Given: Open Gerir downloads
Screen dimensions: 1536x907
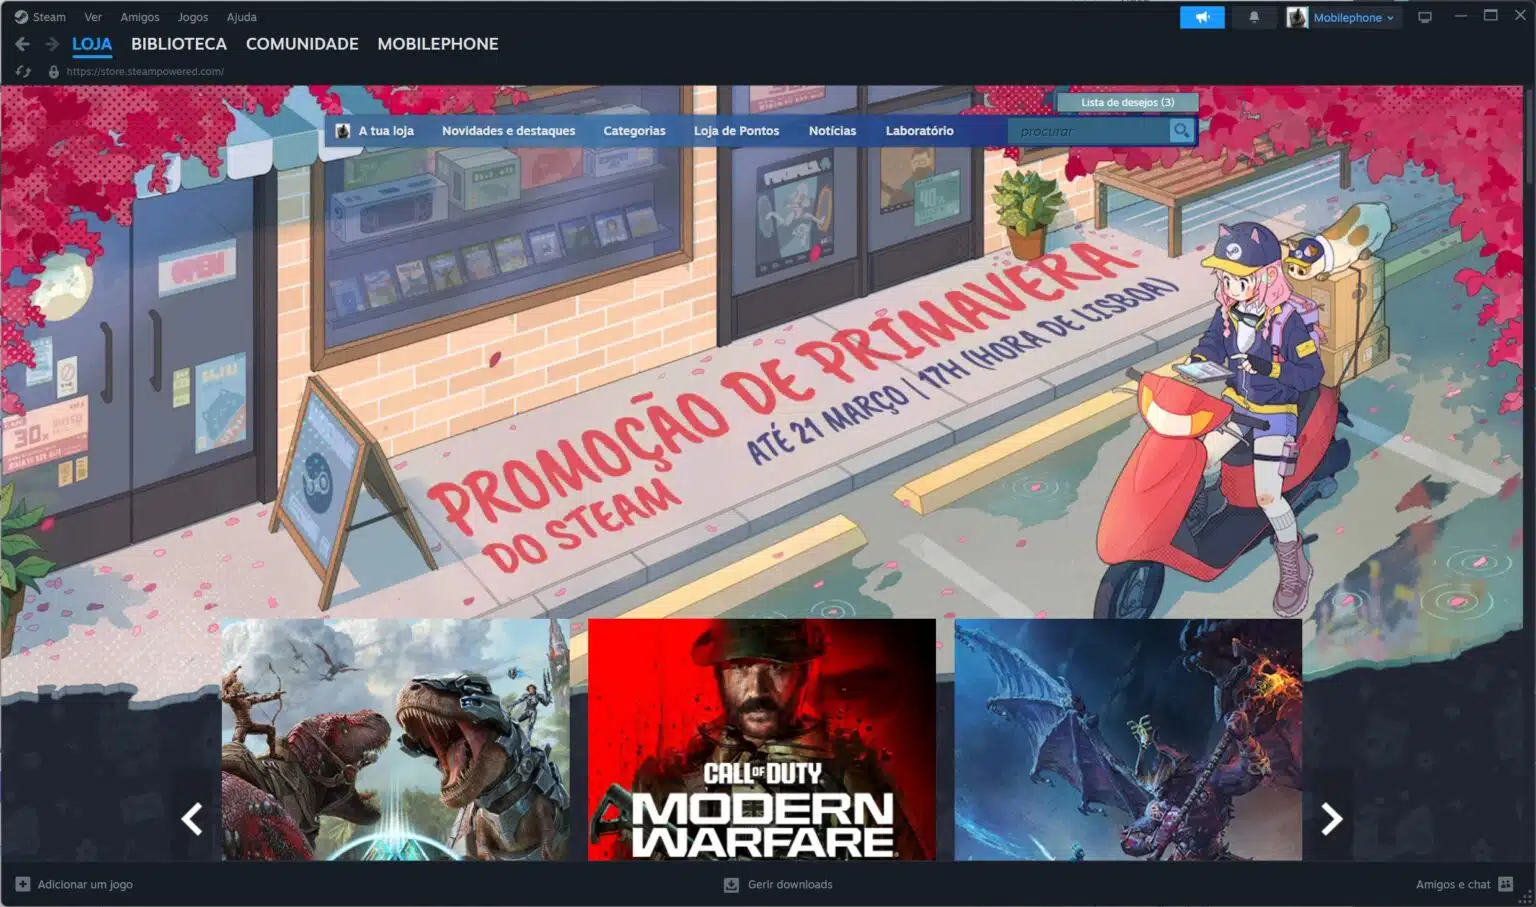Looking at the screenshot, I should (790, 884).
